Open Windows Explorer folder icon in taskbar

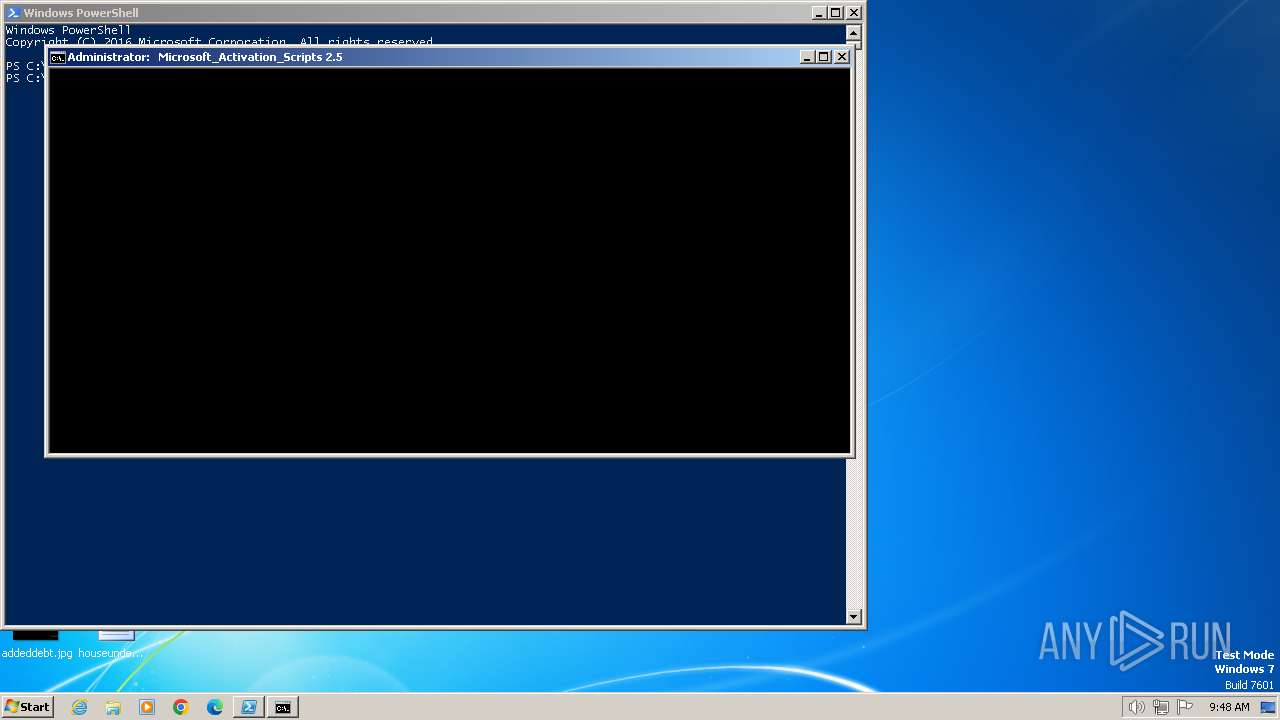pos(113,707)
